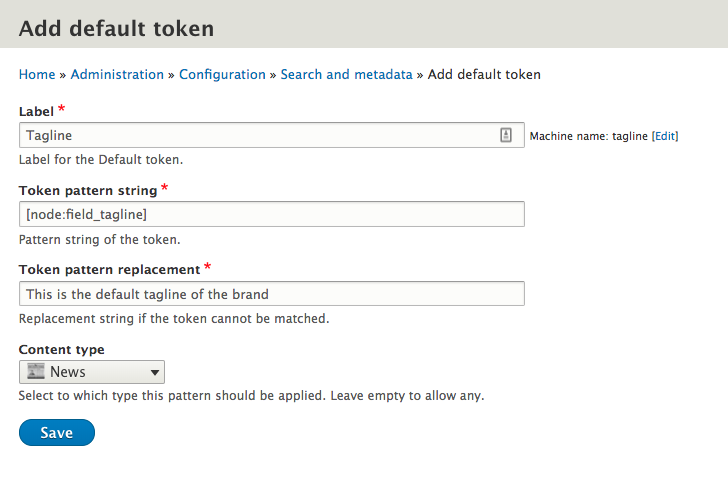728x499 pixels.
Task: Click the autofill contact icon in Label field
Action: coord(506,135)
